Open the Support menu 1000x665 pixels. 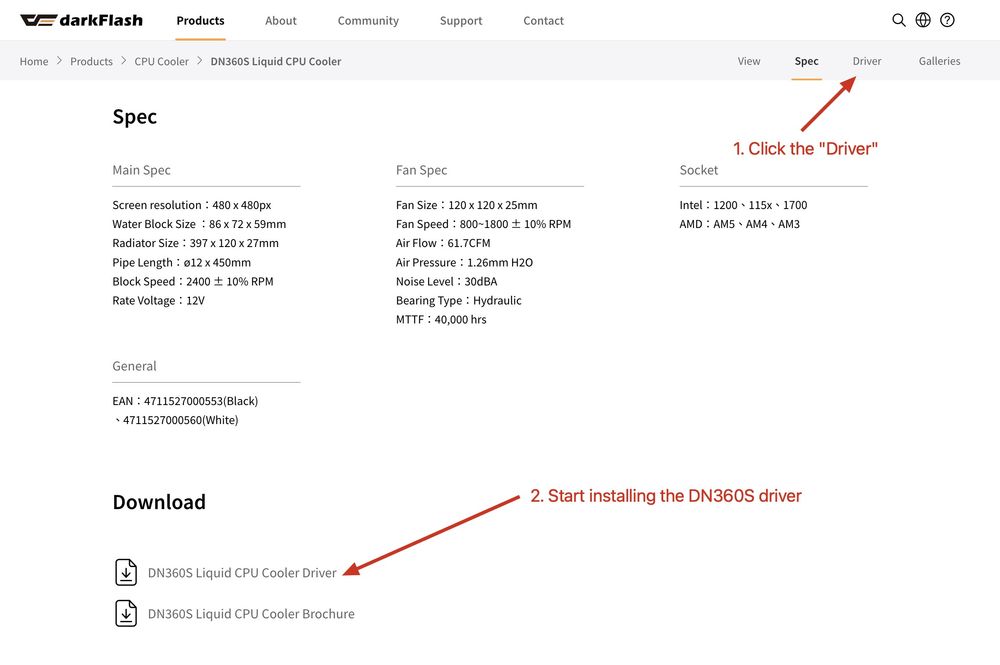[461, 20]
